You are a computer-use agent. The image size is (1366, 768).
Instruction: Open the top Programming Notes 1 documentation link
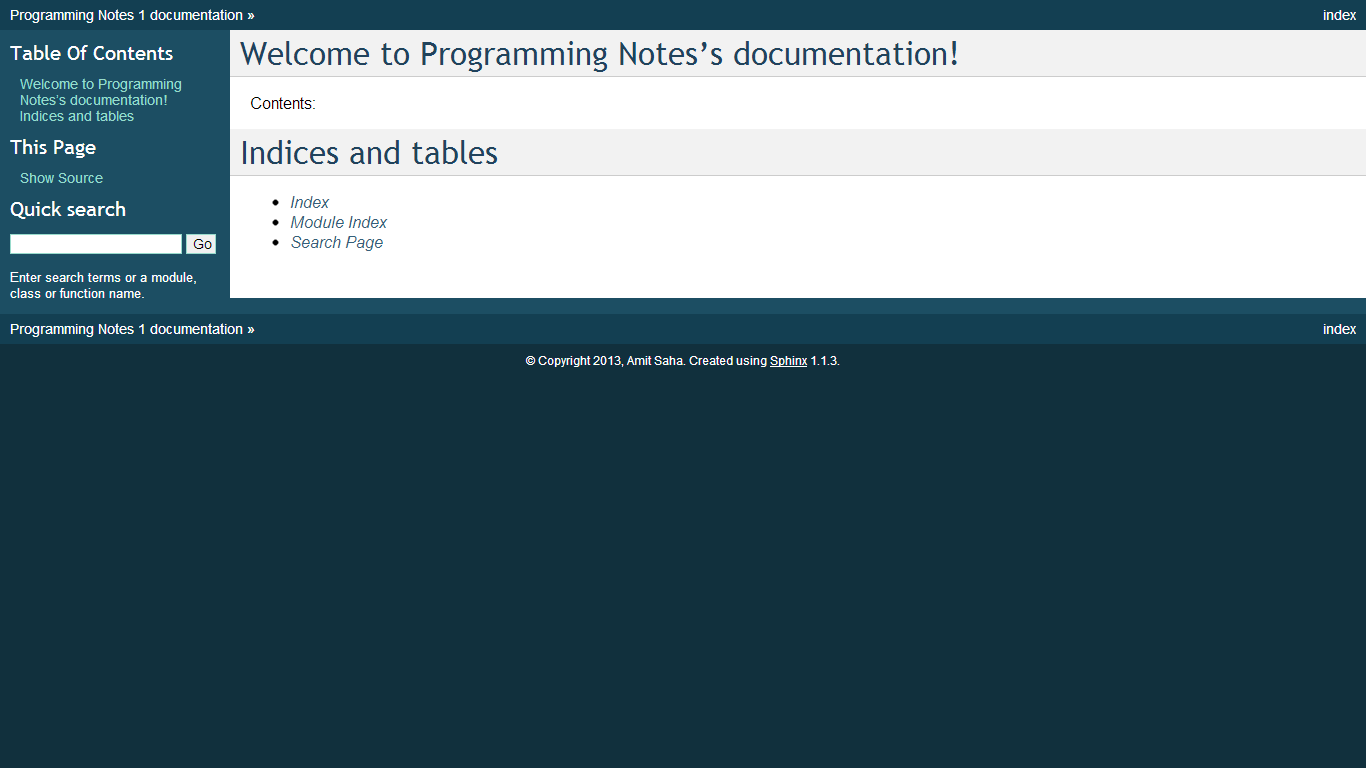126,15
